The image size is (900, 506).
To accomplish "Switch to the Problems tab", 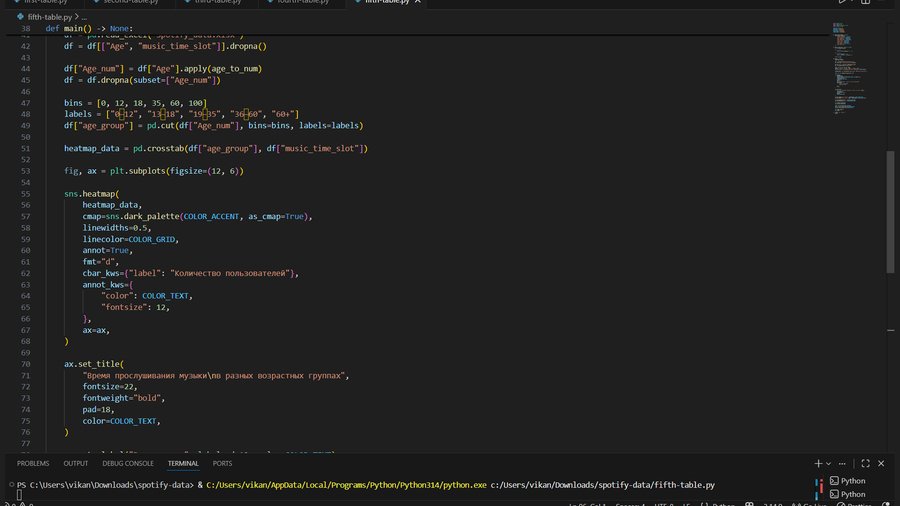I will (33, 464).
